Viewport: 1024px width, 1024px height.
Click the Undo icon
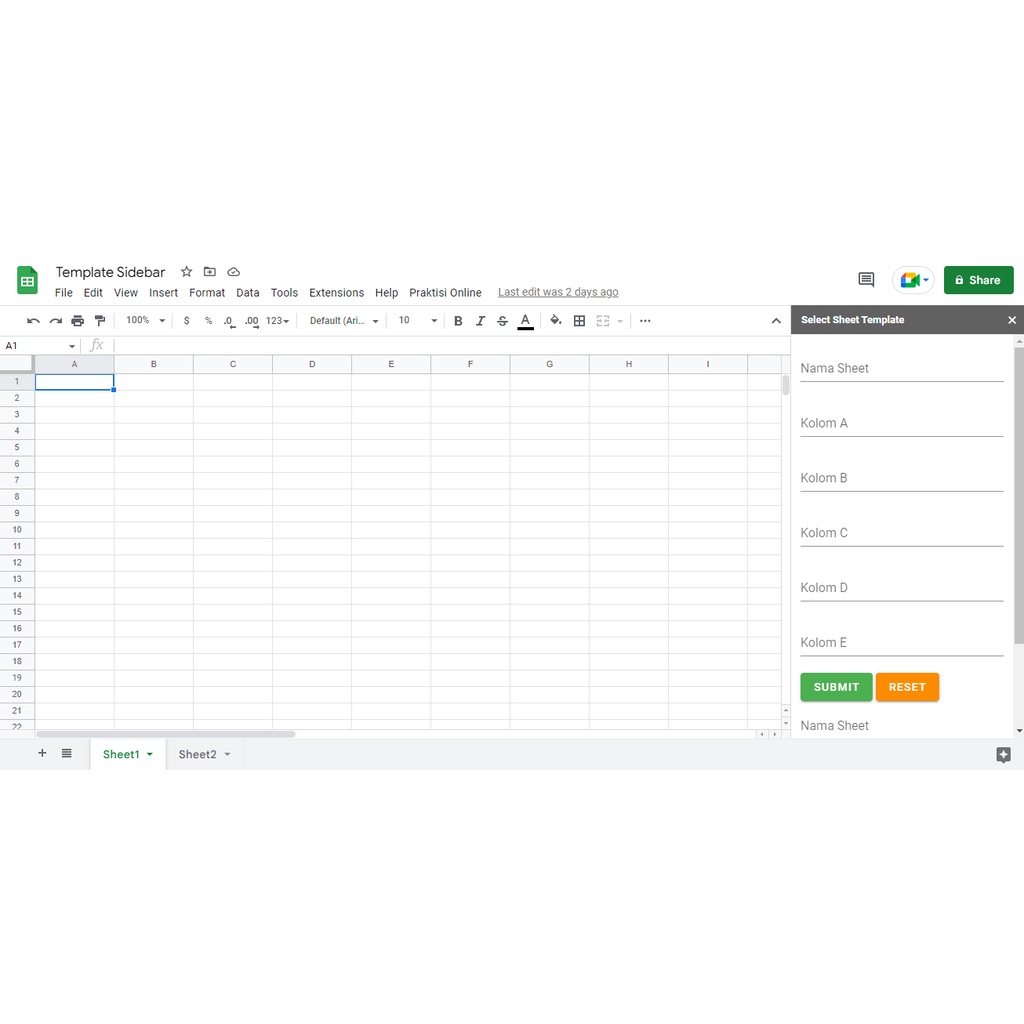[x=33, y=320]
